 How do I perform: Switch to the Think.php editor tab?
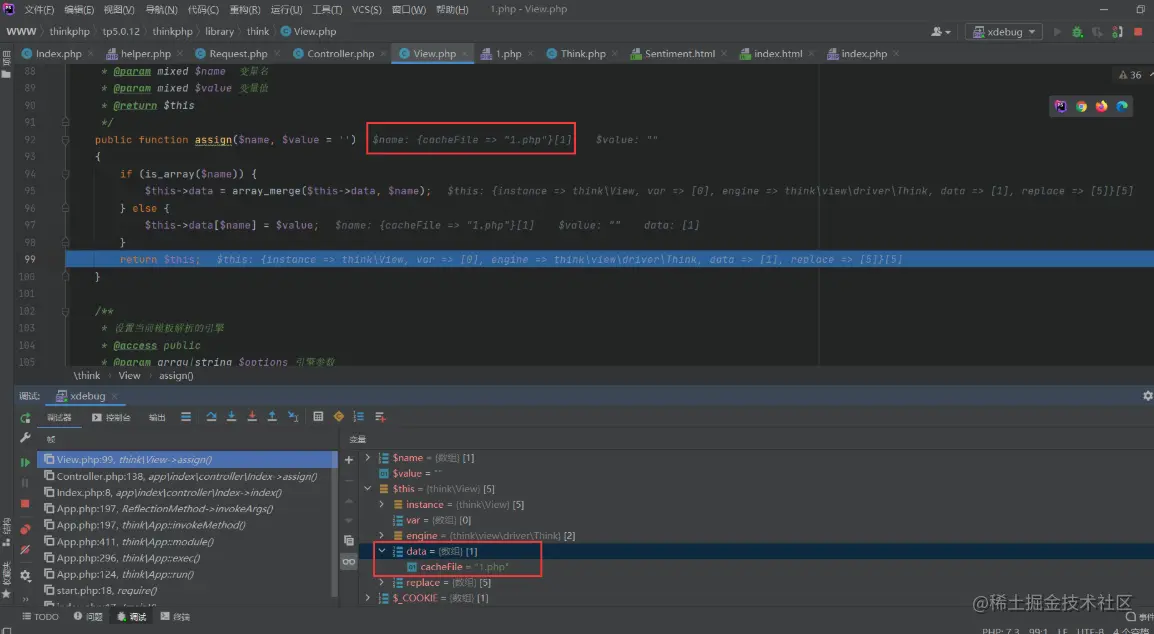(583, 54)
